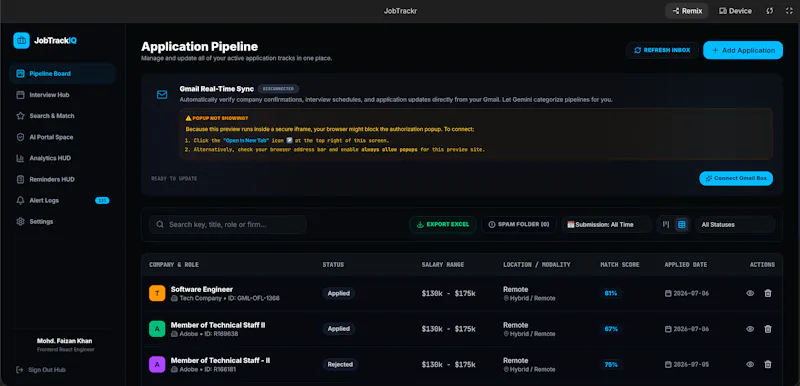The height and width of the screenshot is (386, 800).
Task: View details eye icon for Software Engineer
Action: [750, 293]
